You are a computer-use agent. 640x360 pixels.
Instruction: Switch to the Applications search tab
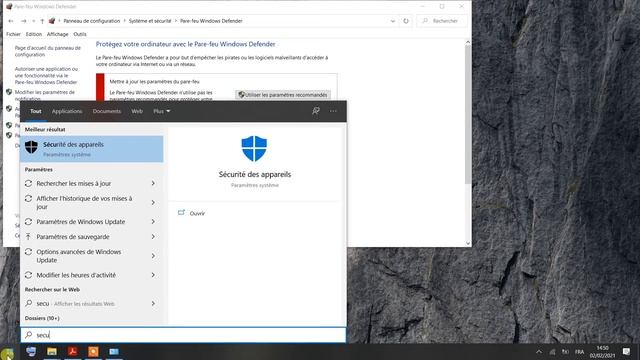(67, 111)
